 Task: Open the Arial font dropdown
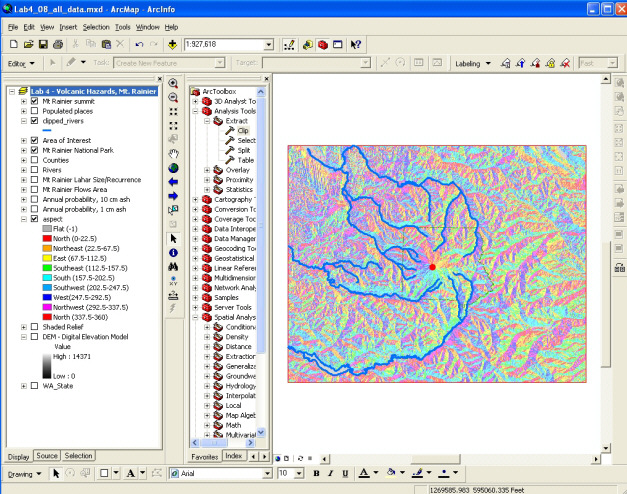(x=267, y=474)
